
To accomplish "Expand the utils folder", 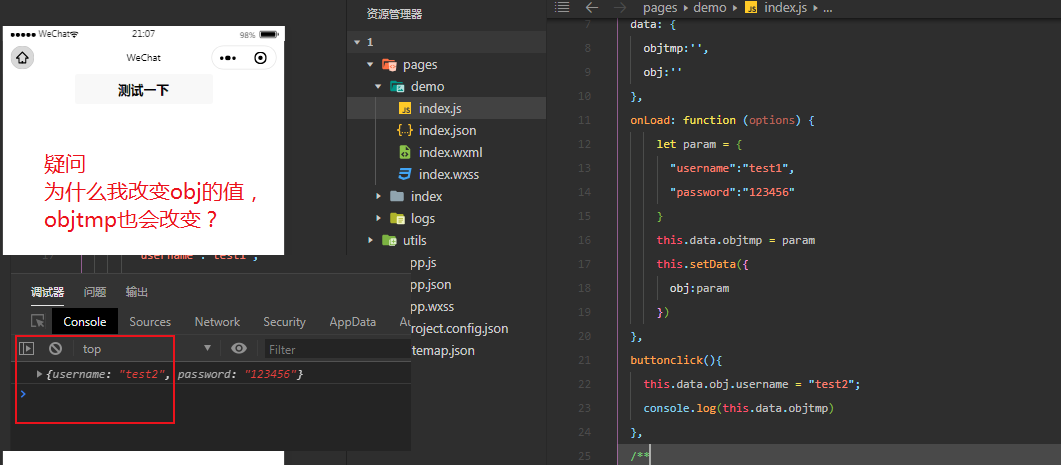I will pyautogui.click(x=370, y=240).
